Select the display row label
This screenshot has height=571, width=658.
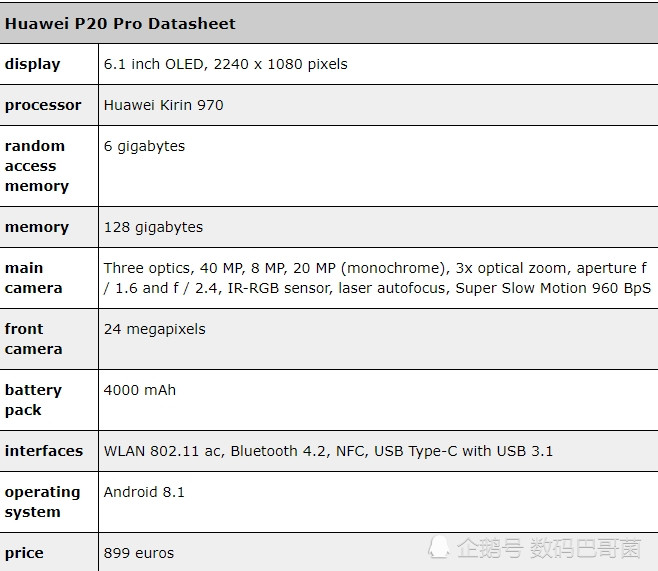(x=32, y=64)
